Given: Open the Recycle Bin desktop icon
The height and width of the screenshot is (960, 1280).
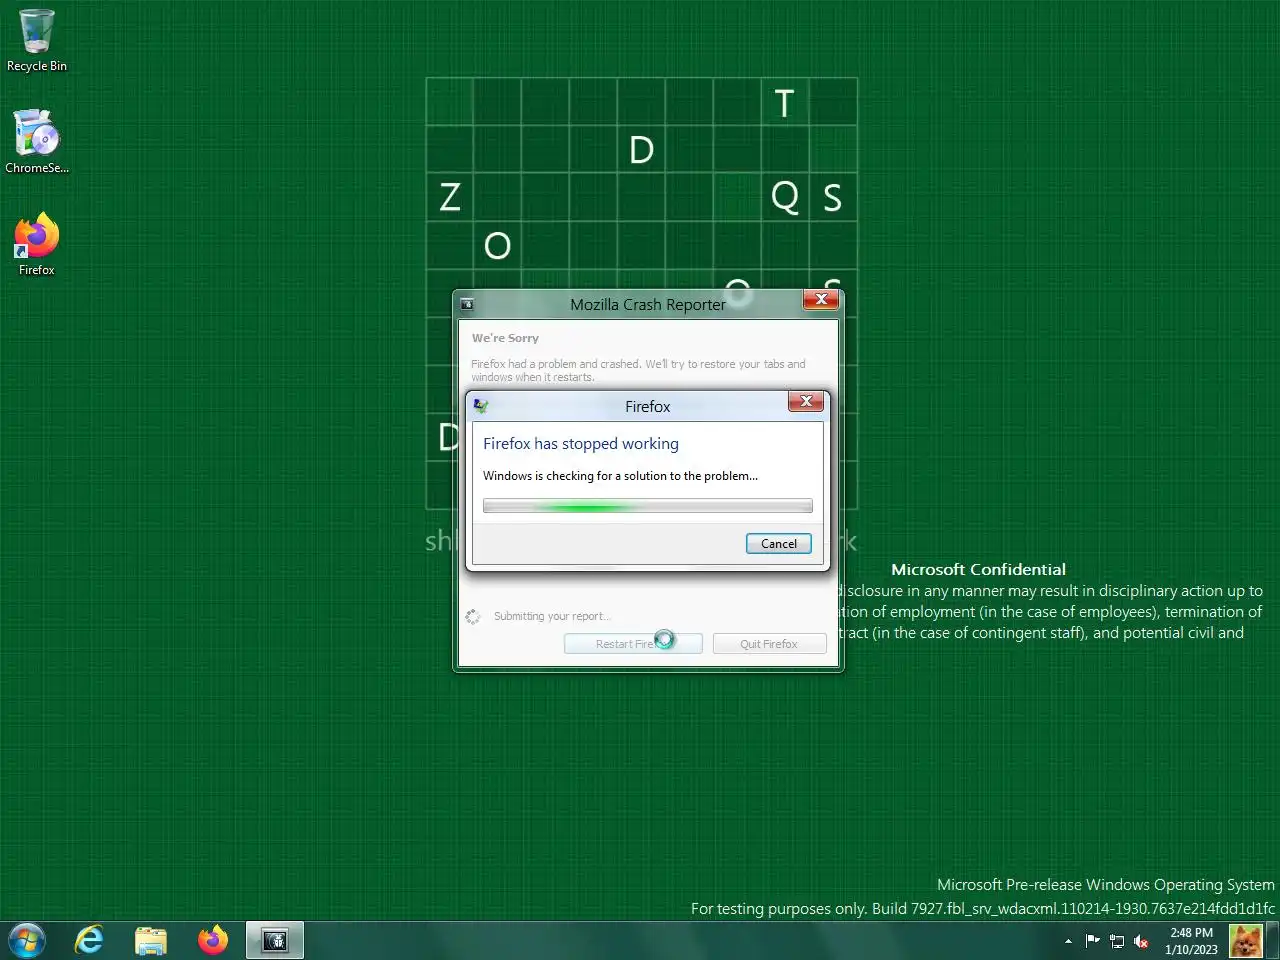Looking at the screenshot, I should (37, 40).
